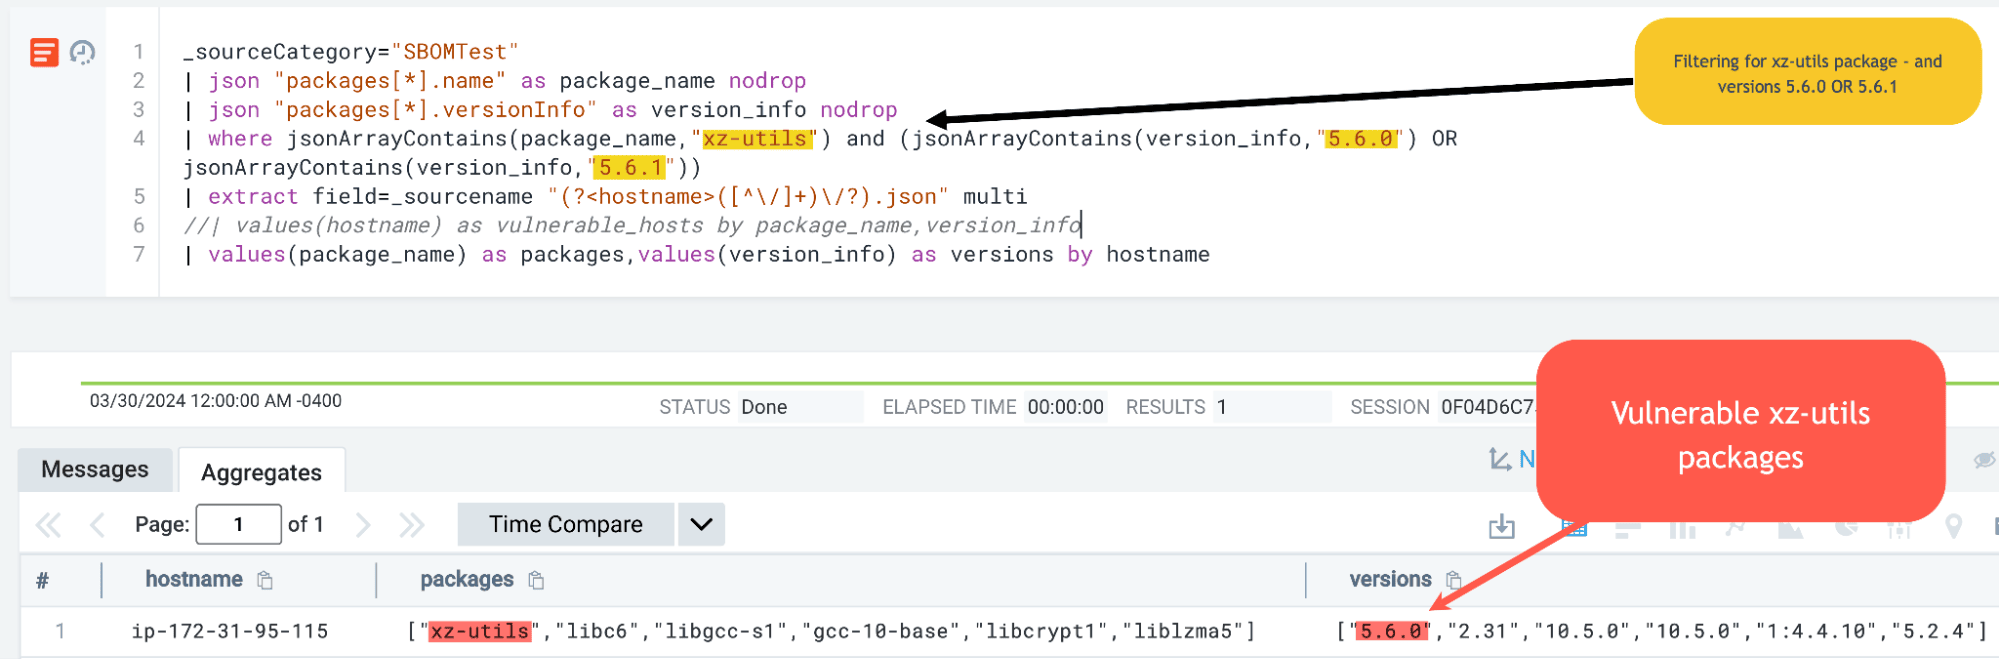1999x660 pixels.
Task: Select the pie chart view
Action: [x=1846, y=528]
